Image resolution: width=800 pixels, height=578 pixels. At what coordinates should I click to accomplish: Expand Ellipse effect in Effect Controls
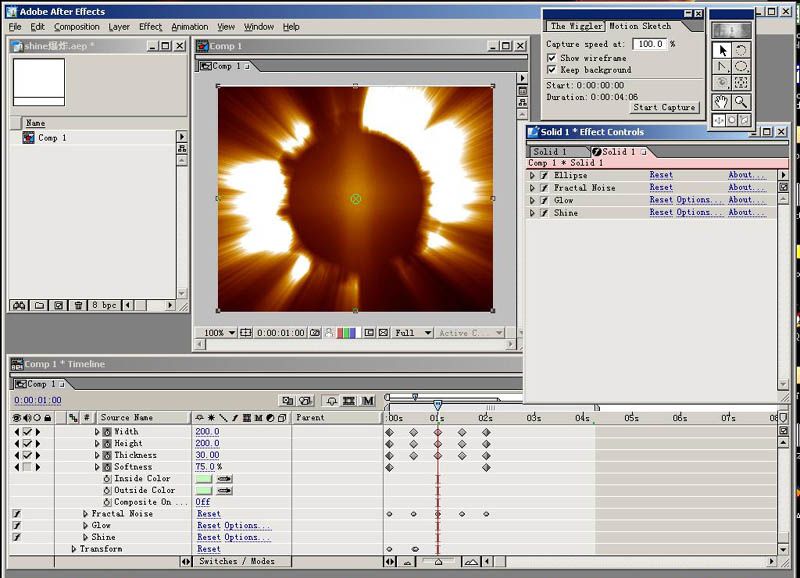532,175
